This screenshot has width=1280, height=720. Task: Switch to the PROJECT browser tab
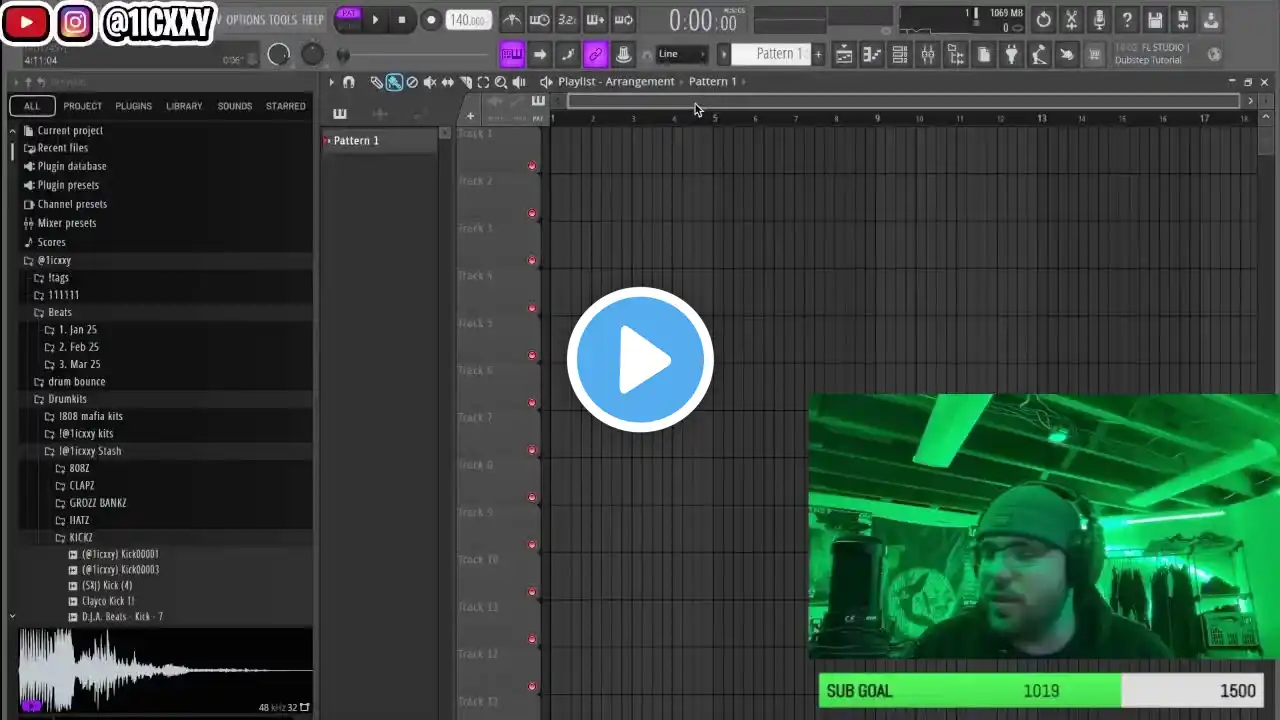82,106
